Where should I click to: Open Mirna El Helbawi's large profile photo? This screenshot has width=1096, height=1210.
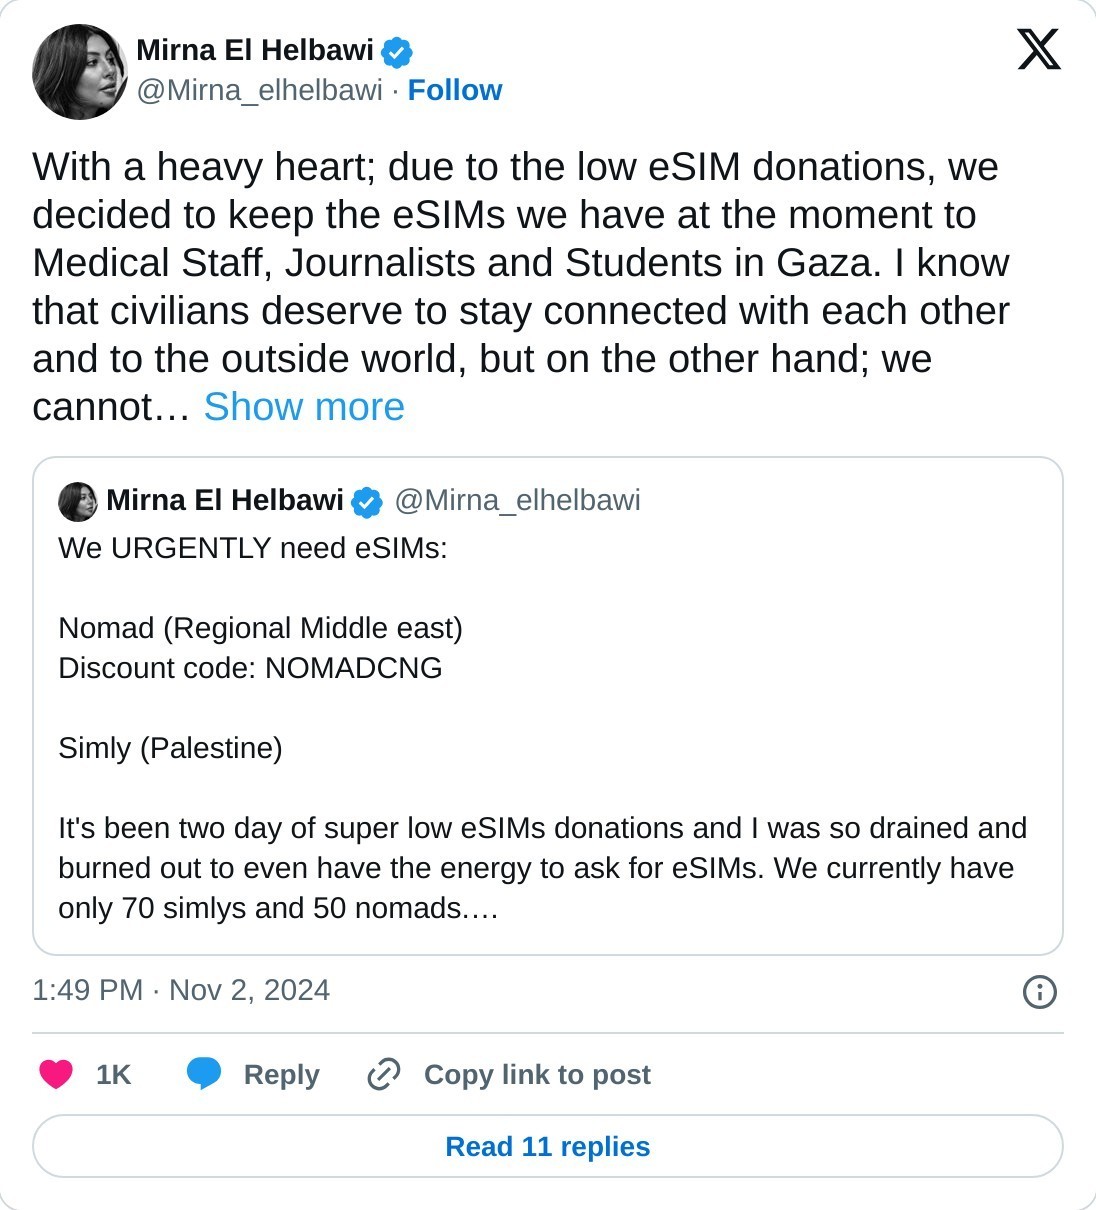(80, 72)
